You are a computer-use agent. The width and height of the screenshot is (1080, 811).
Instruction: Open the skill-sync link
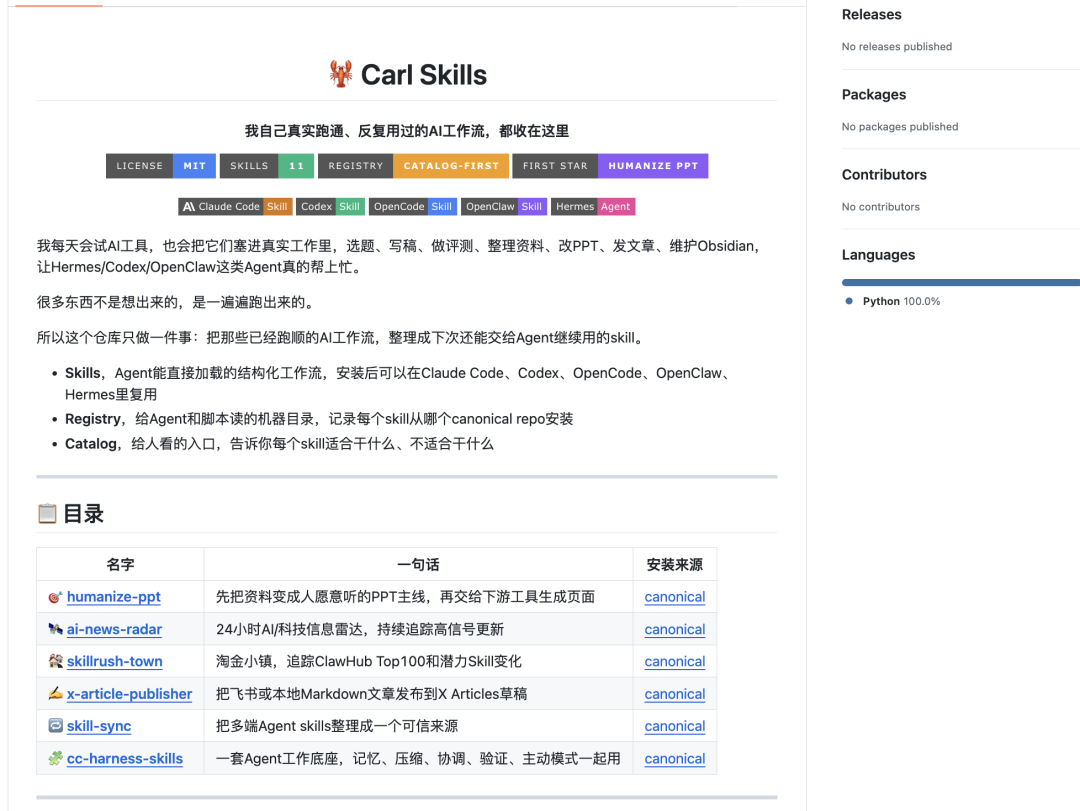coord(99,726)
